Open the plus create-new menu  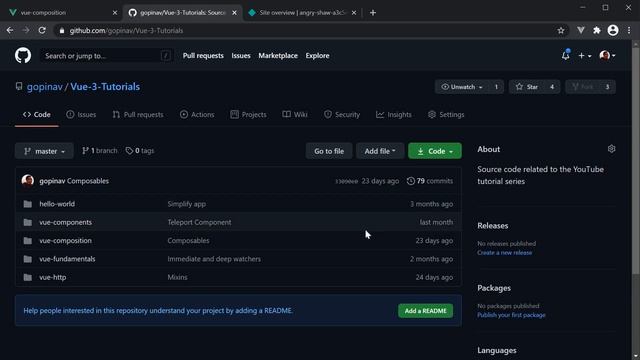[584, 56]
